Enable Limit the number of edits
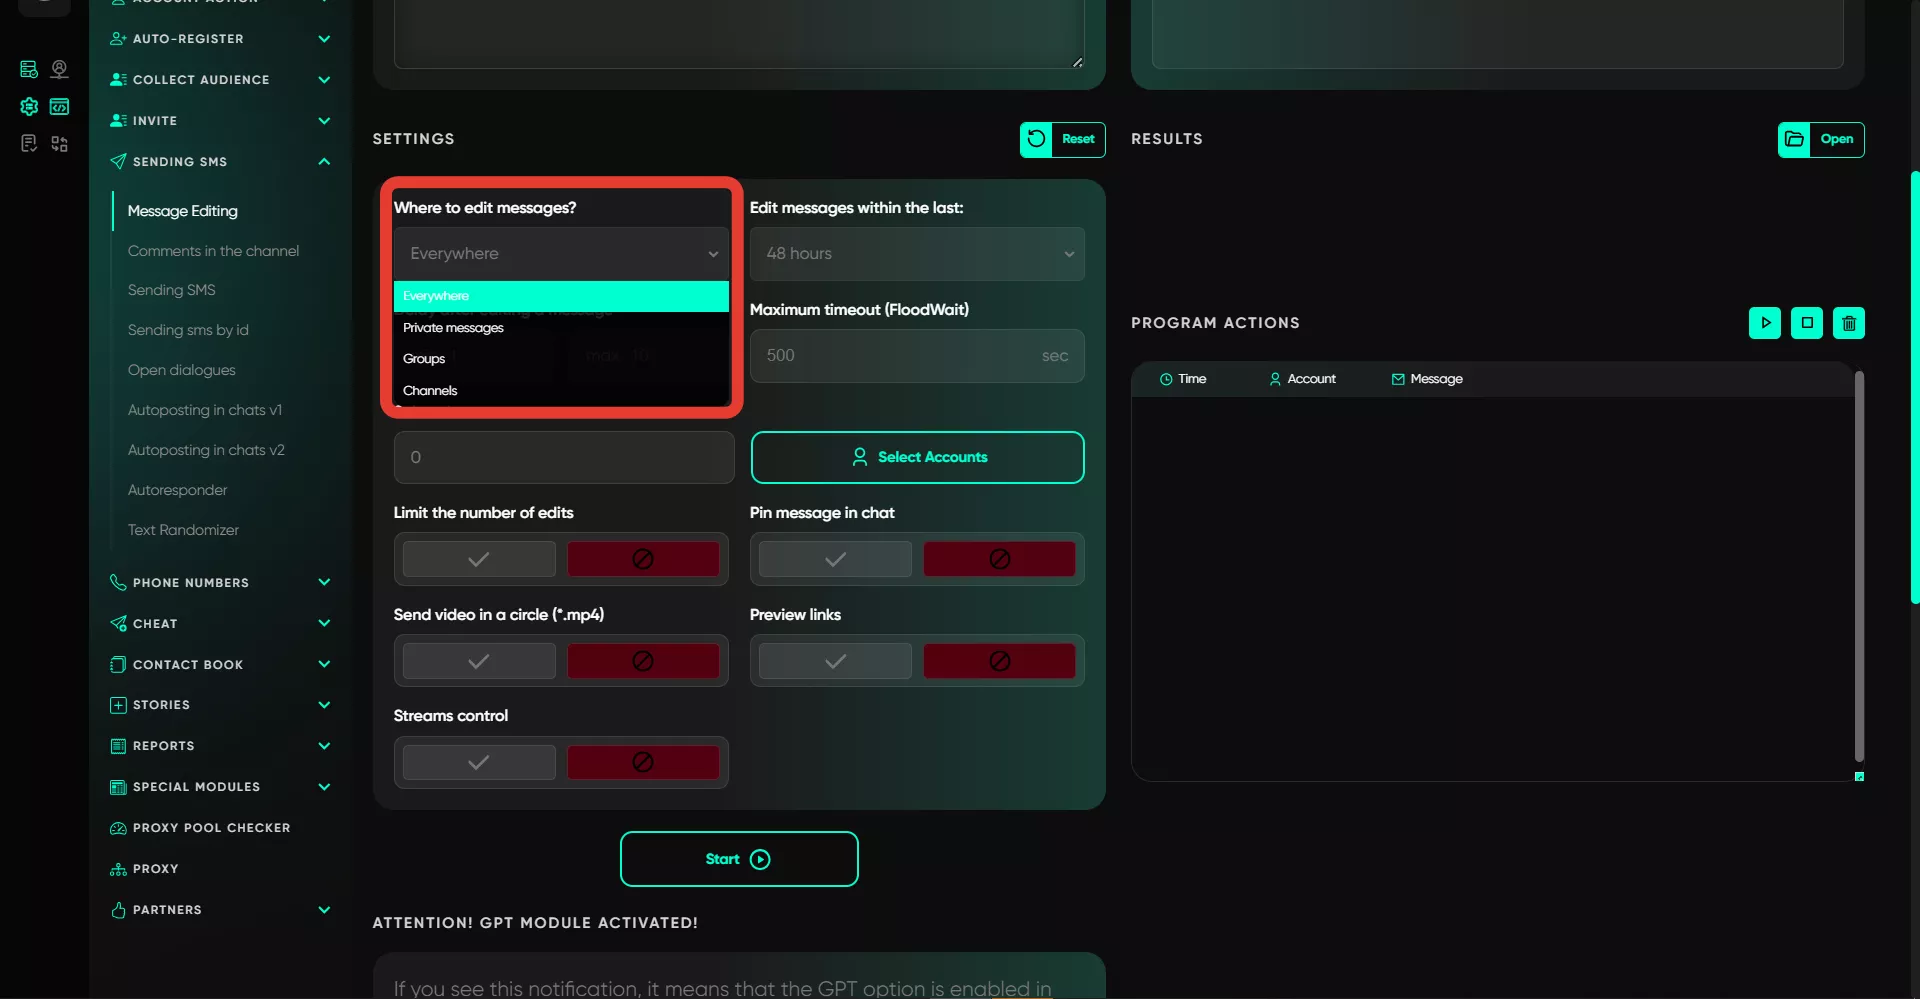 pos(479,559)
